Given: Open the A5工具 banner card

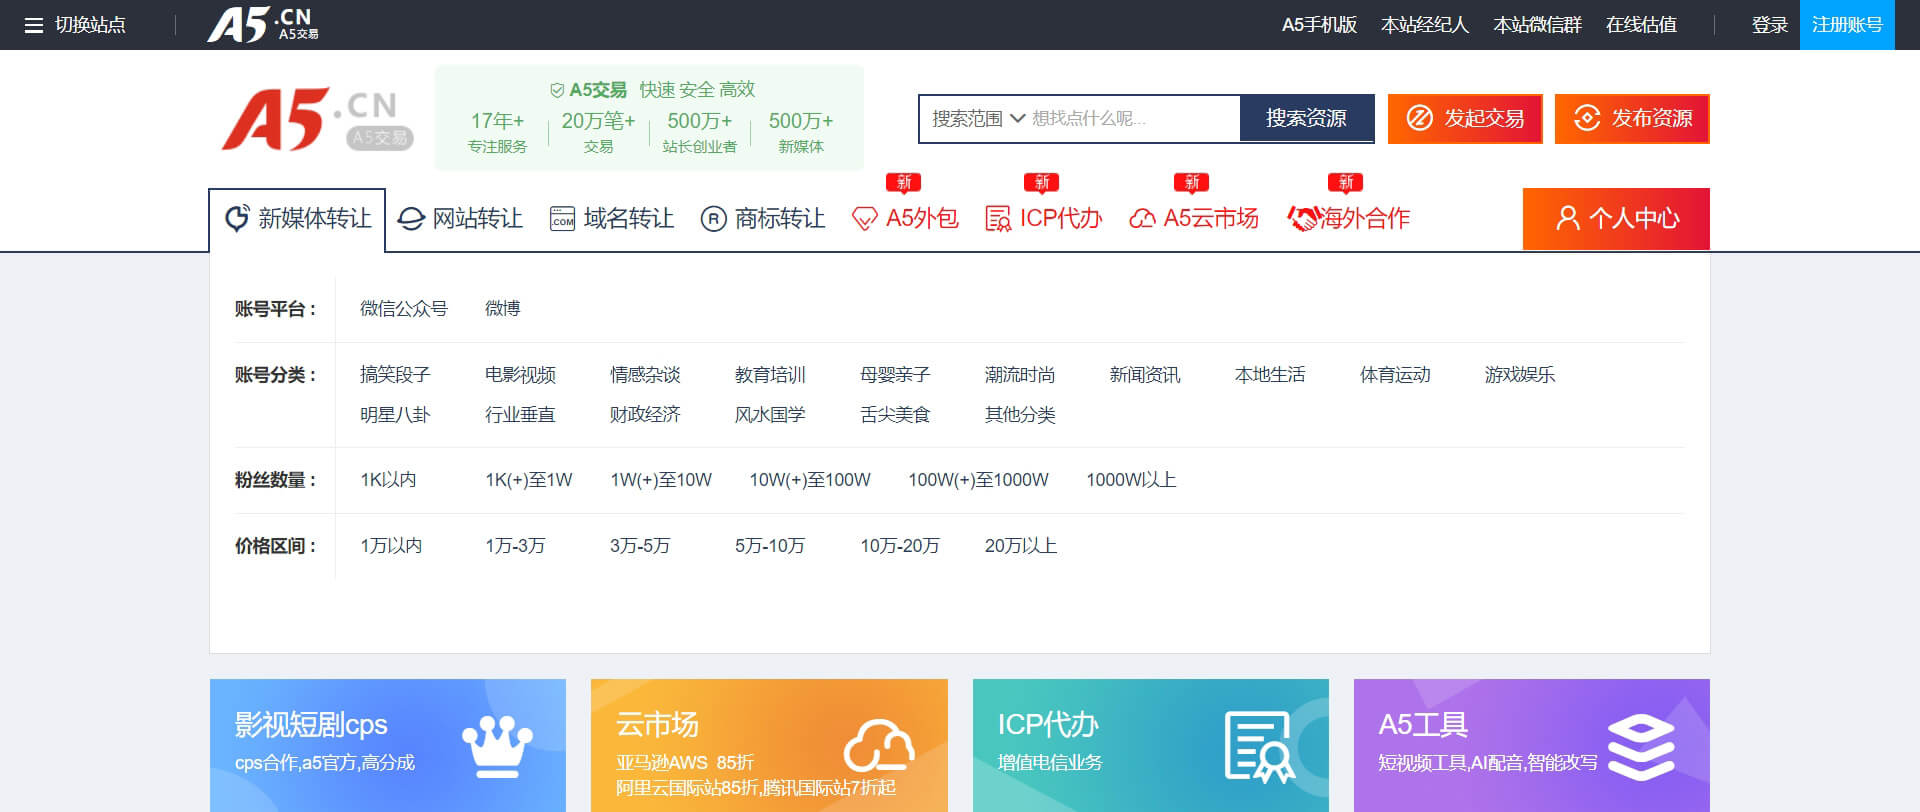Looking at the screenshot, I should (1532, 745).
